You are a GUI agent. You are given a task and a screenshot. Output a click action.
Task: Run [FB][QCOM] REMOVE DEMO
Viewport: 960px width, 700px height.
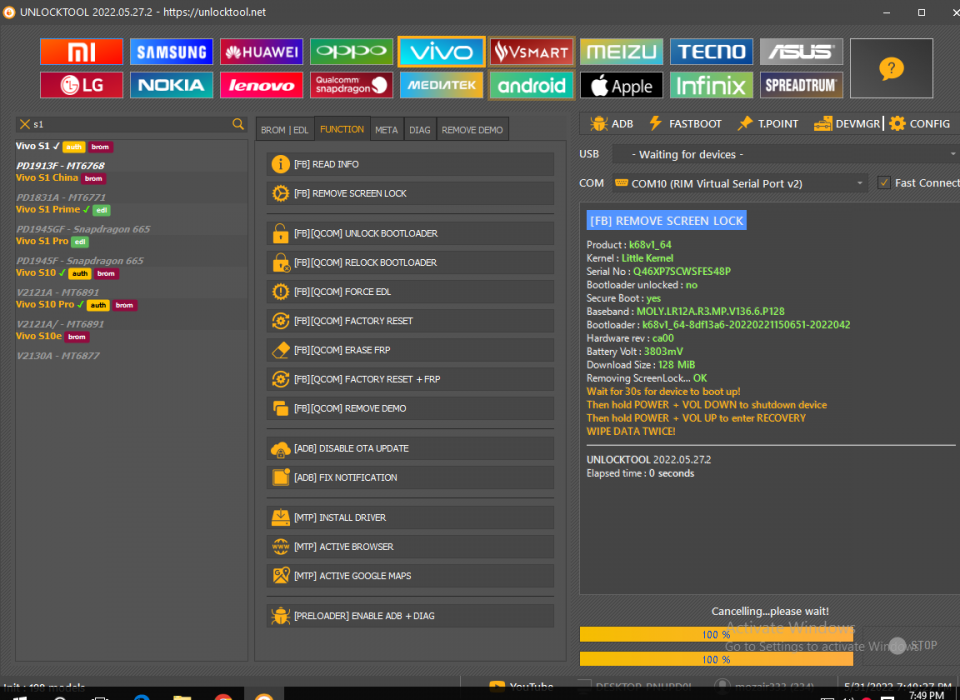(410, 408)
